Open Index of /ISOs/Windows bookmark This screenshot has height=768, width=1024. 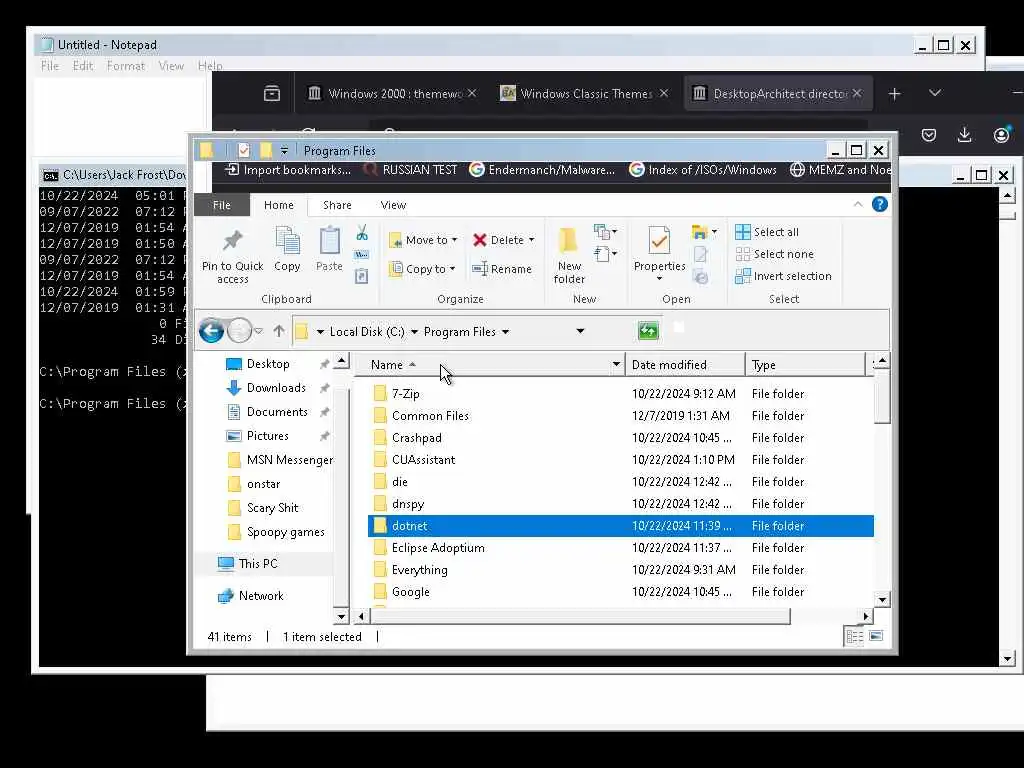click(703, 170)
